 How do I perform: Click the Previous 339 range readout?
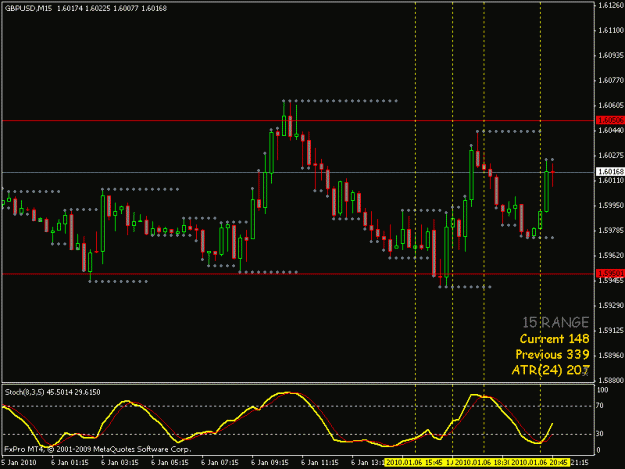pos(552,354)
